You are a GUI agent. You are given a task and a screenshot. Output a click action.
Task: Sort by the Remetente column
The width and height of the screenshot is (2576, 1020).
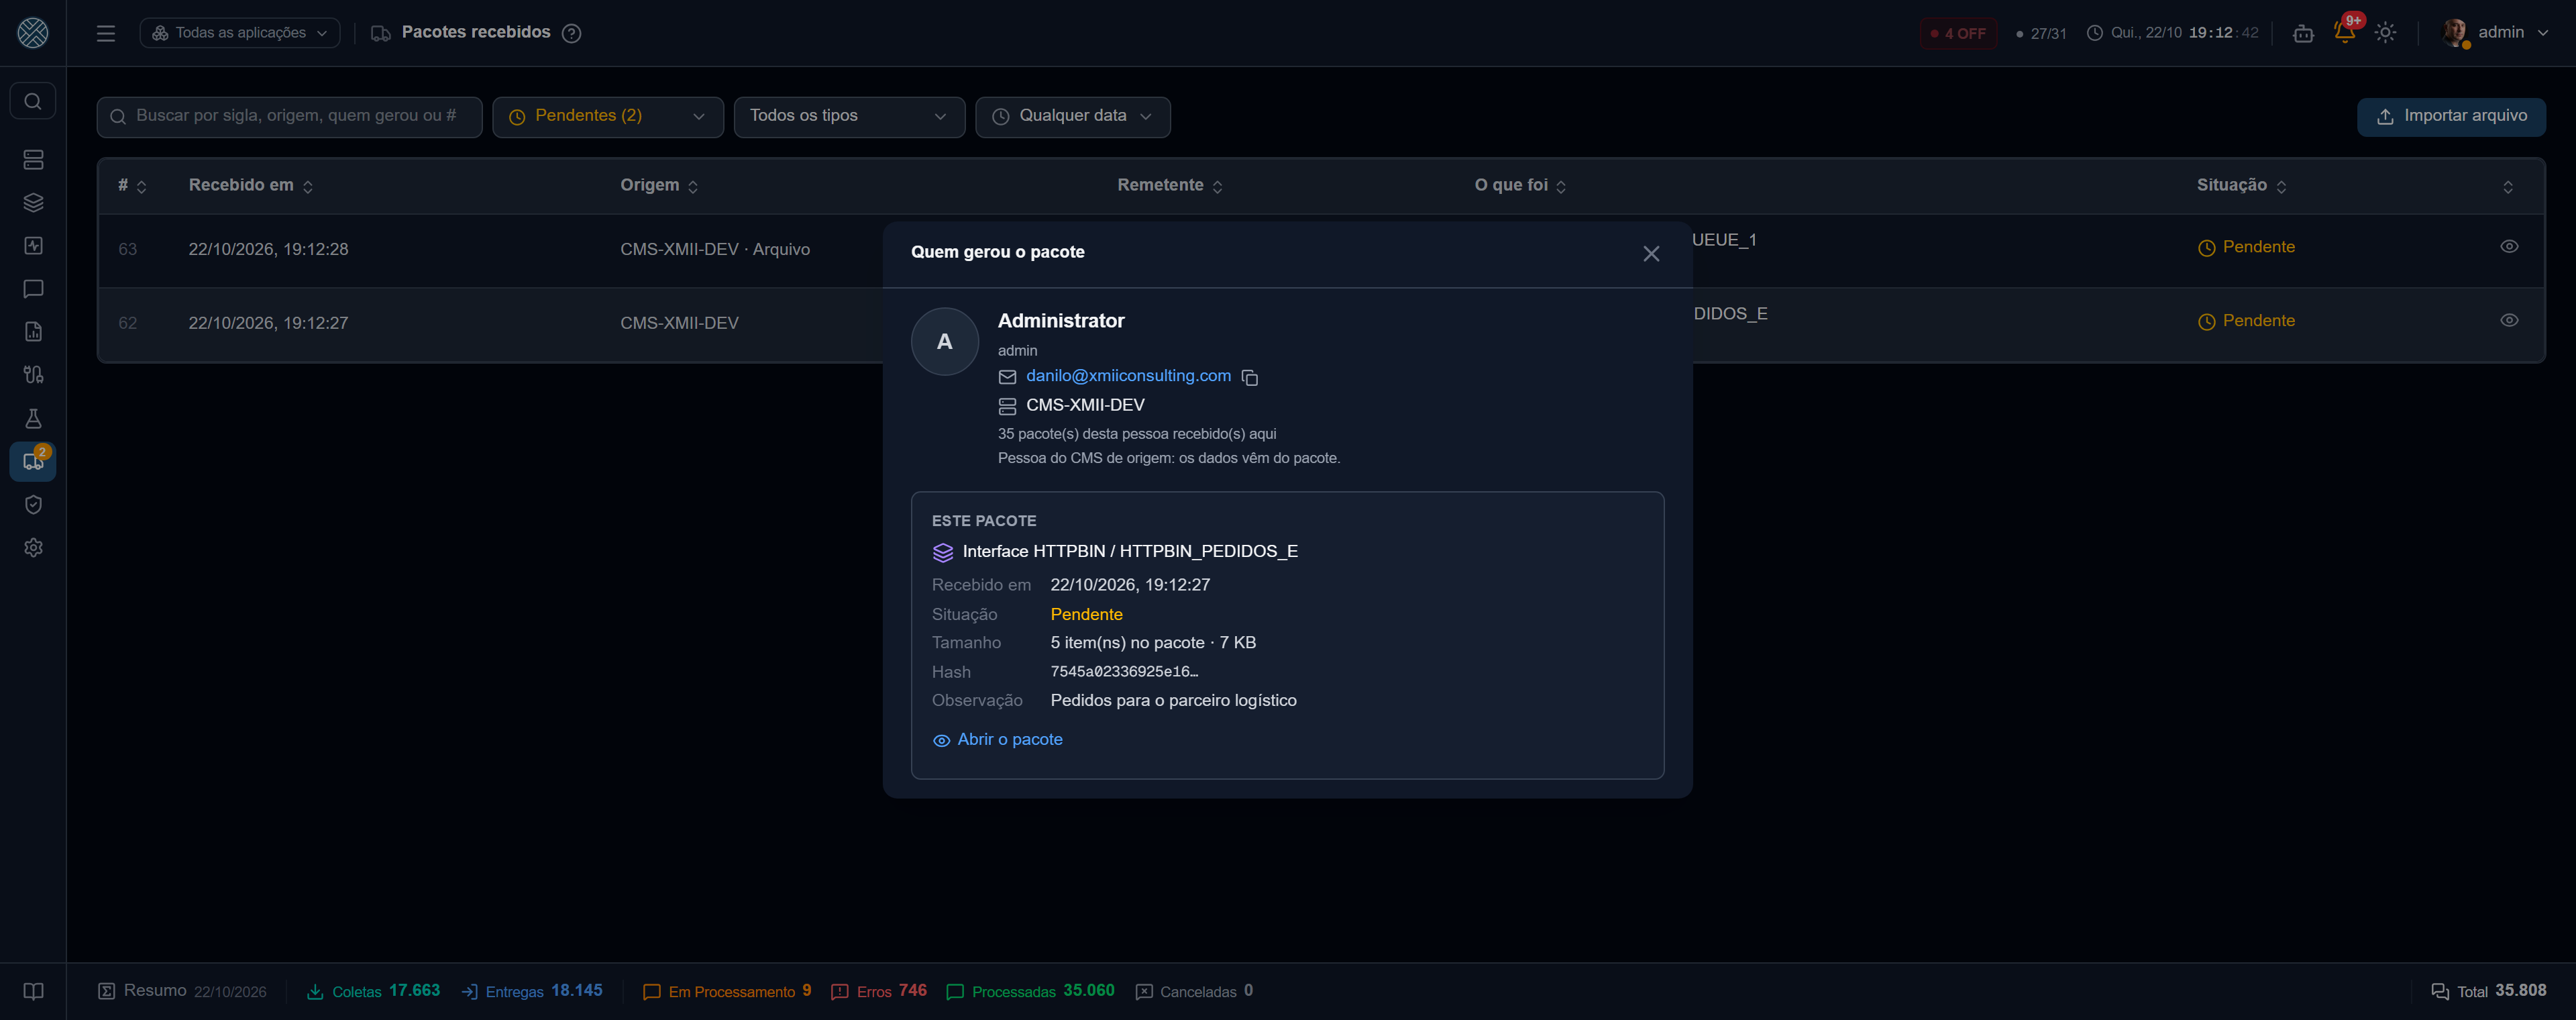(x=1170, y=185)
